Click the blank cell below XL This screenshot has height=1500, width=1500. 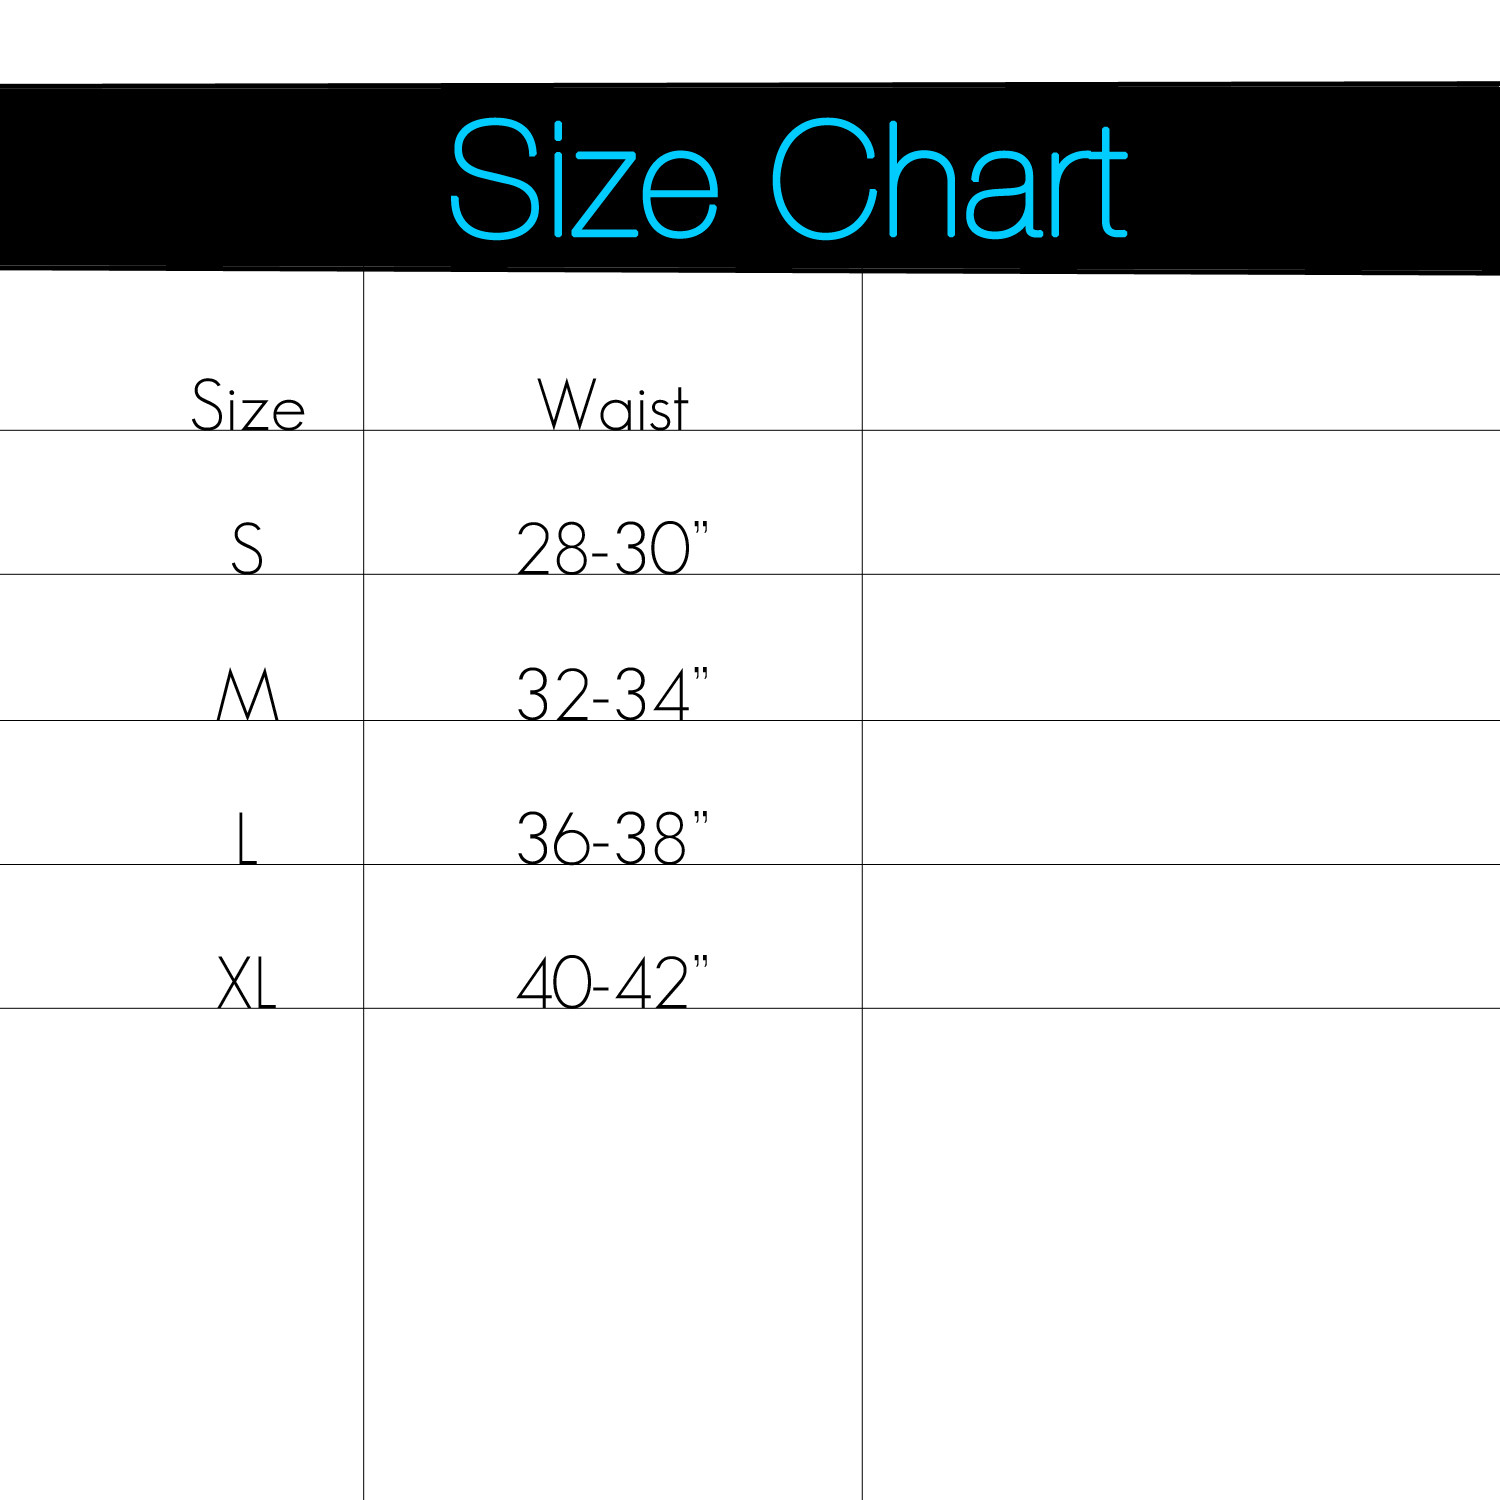(181, 1250)
